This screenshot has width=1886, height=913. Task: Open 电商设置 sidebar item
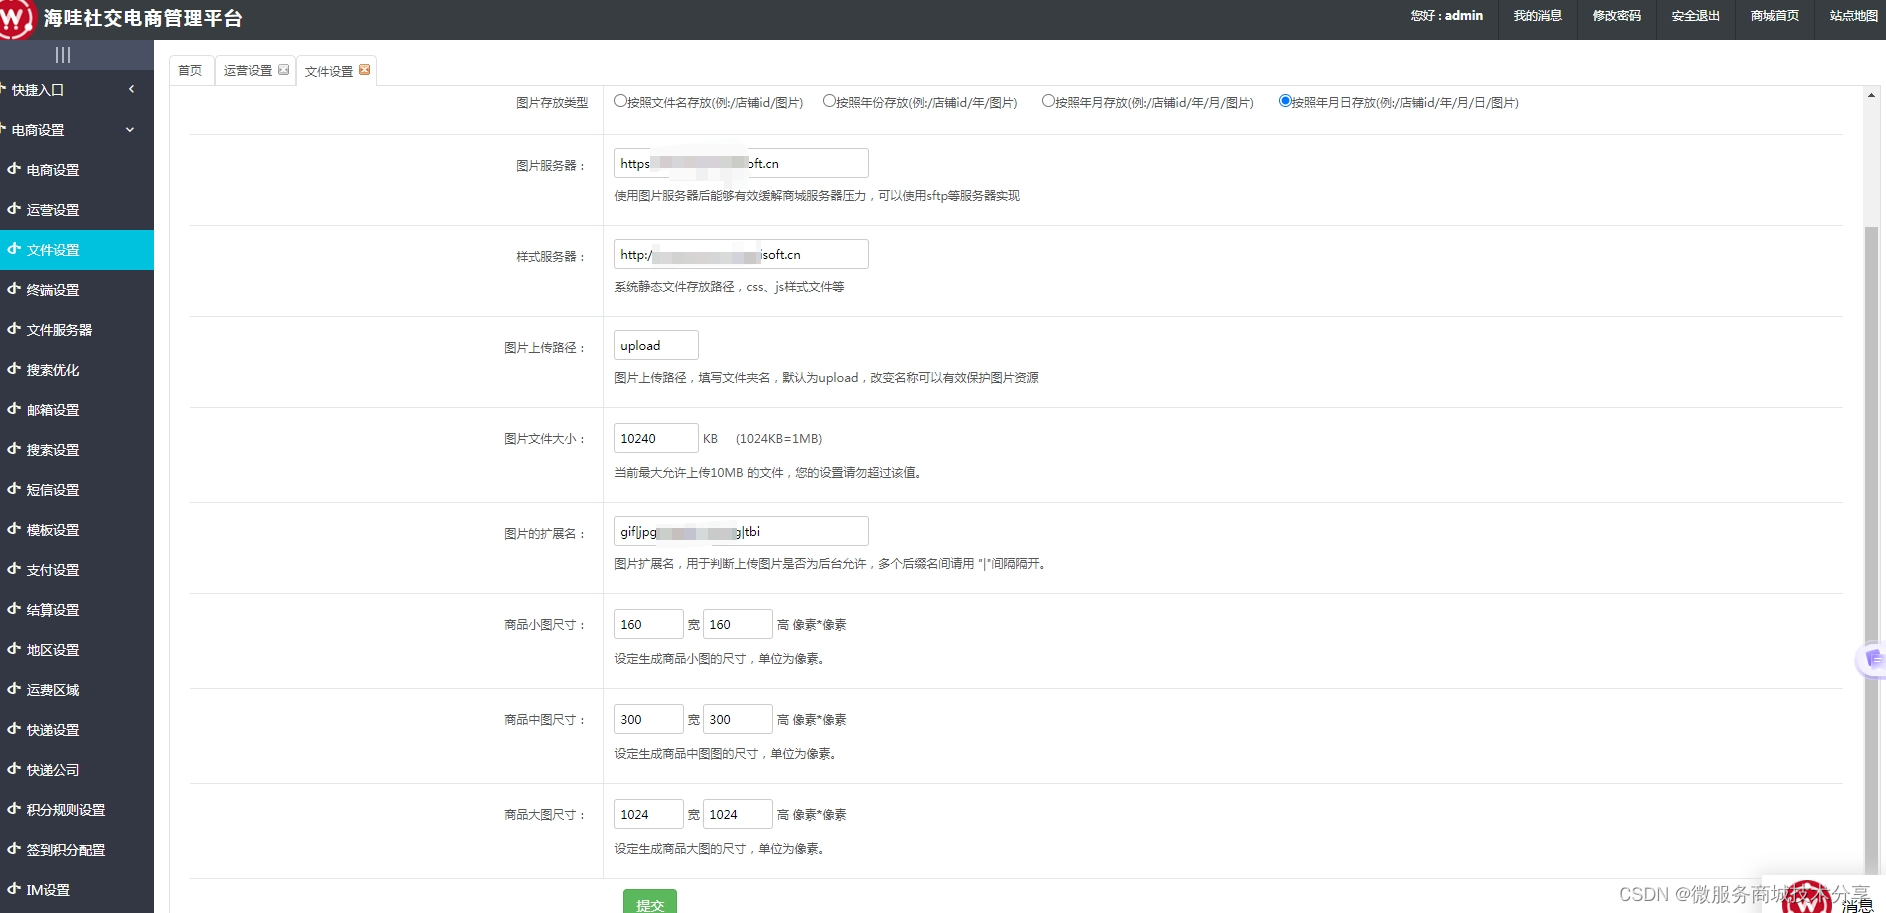tap(77, 170)
